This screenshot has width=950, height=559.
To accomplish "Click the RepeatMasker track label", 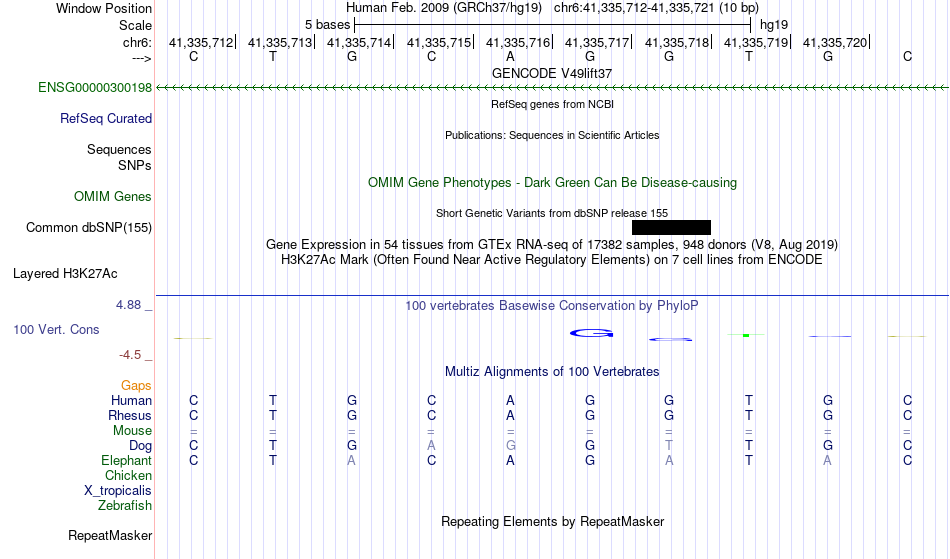I will pyautogui.click(x=110, y=536).
